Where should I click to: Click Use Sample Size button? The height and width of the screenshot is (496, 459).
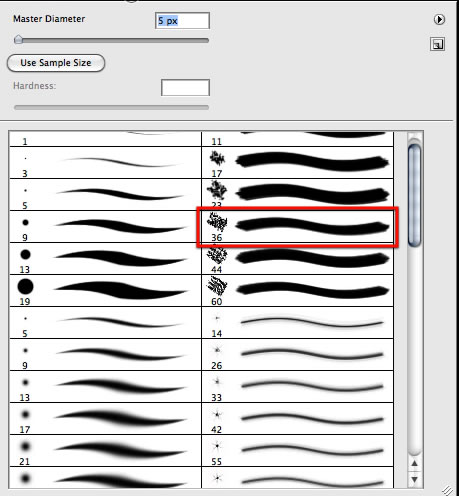[x=56, y=63]
